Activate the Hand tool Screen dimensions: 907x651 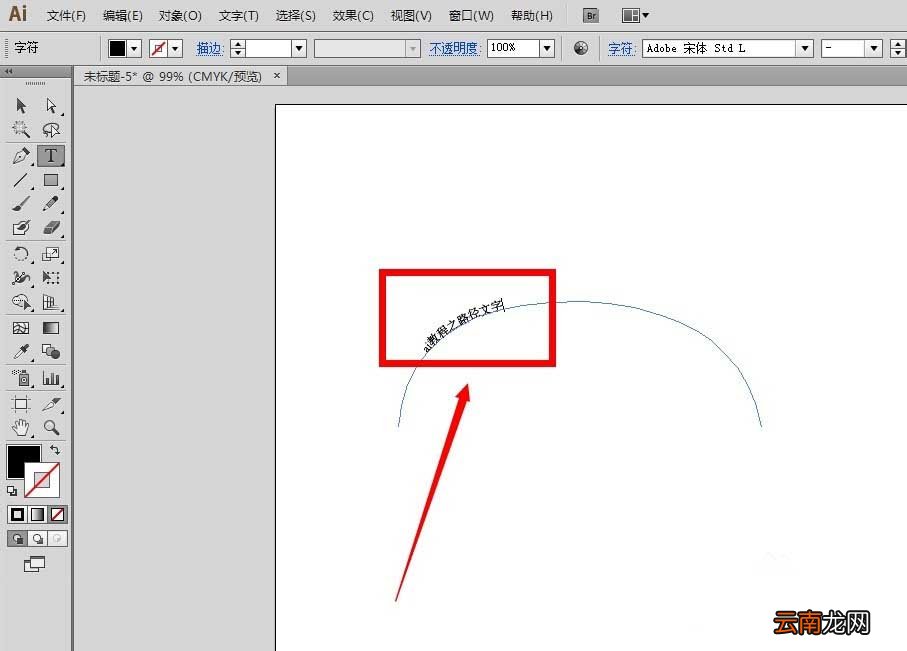pyautogui.click(x=21, y=428)
